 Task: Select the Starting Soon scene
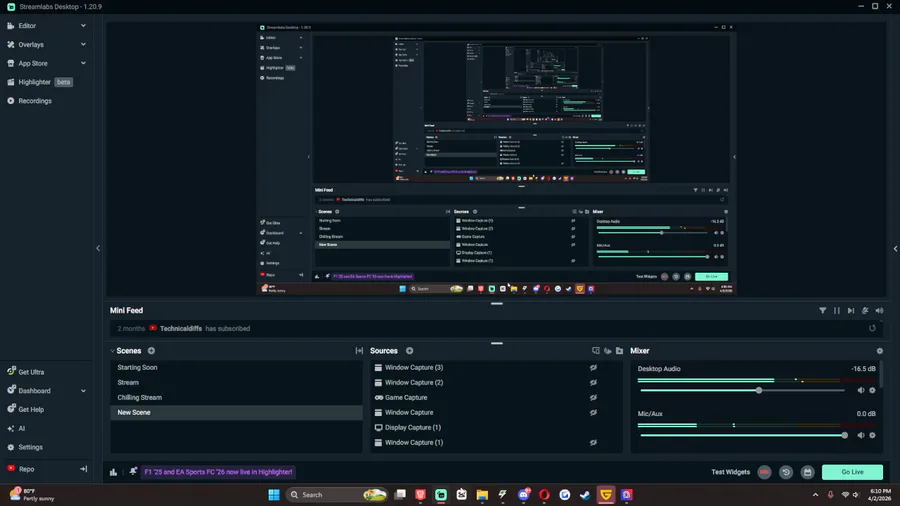(236, 367)
